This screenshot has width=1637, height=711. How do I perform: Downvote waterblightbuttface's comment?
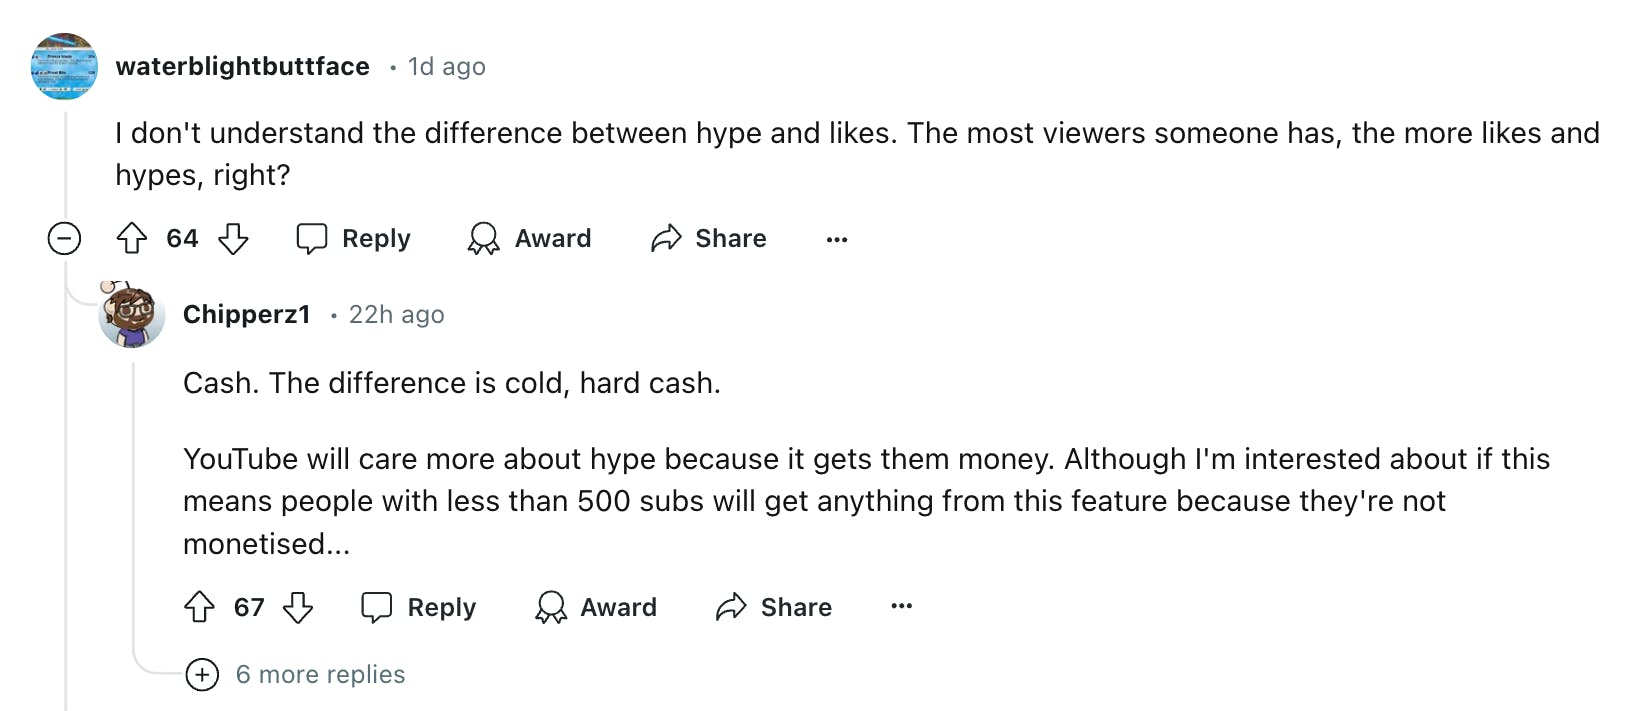pyautogui.click(x=233, y=238)
